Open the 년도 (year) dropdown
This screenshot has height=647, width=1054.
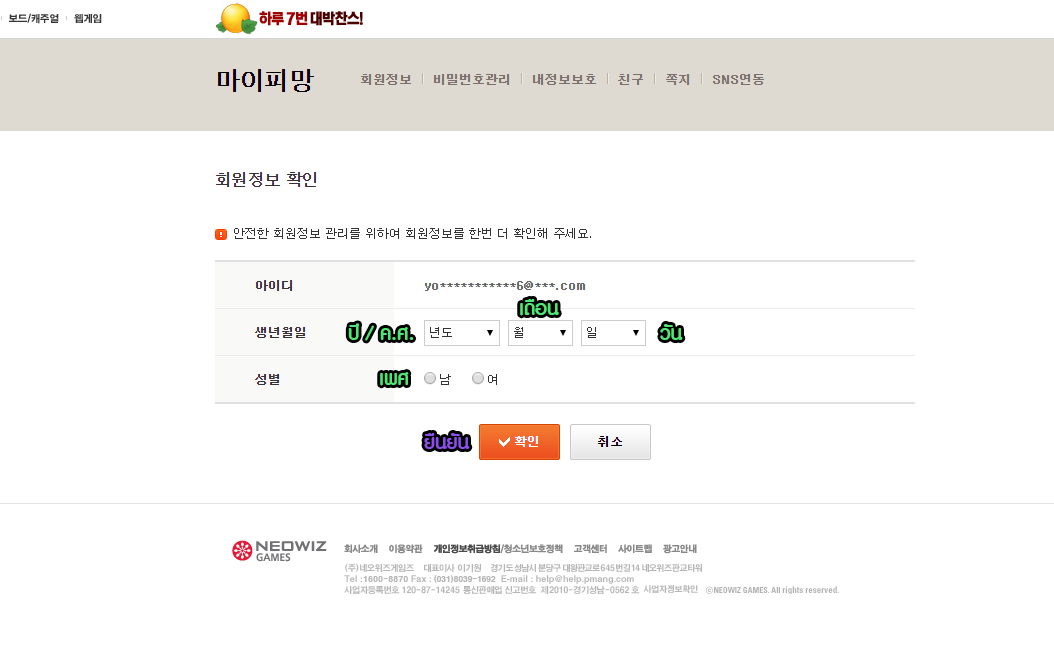point(461,333)
